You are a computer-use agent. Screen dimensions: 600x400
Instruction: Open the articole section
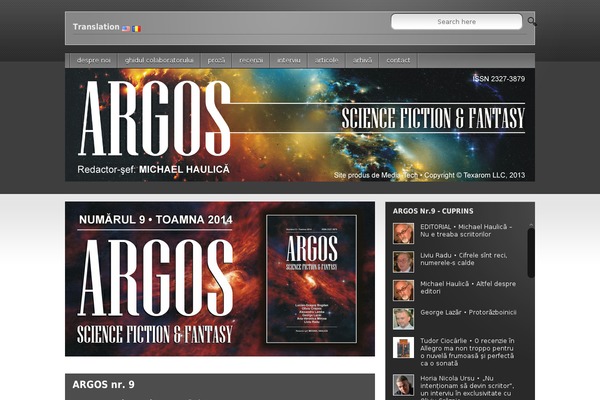327,60
